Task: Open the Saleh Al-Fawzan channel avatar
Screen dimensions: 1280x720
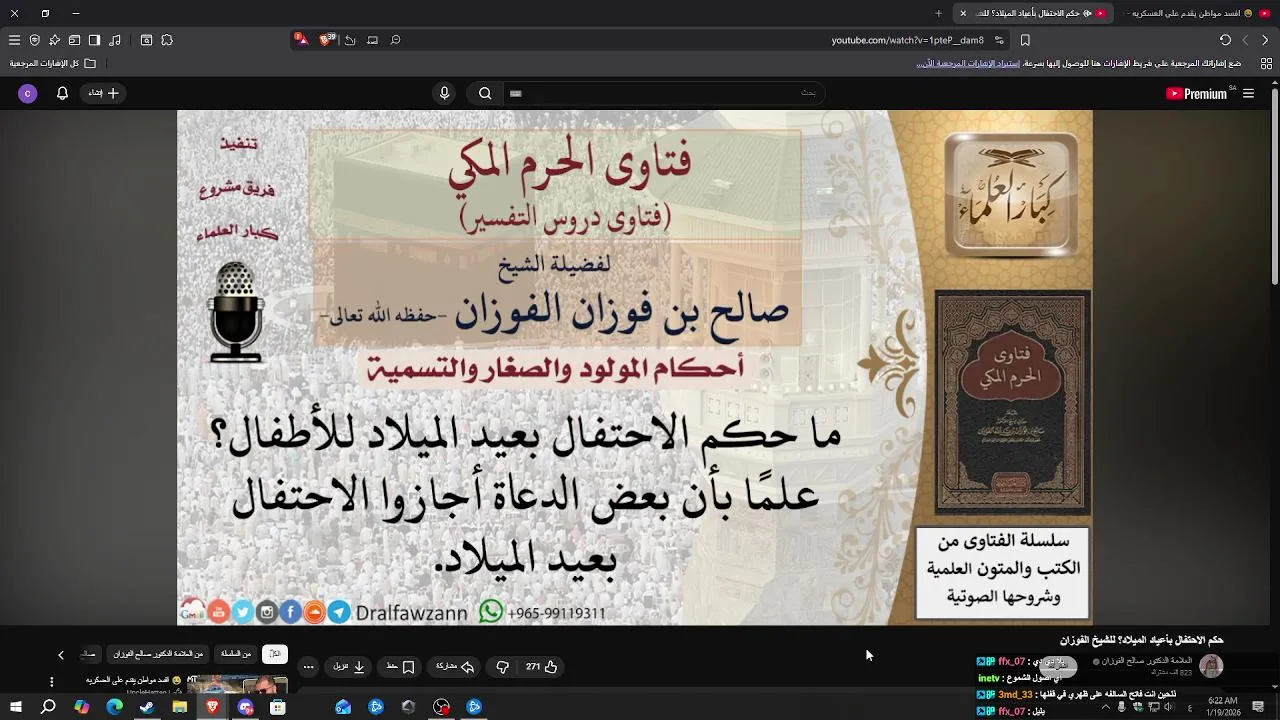Action: pyautogui.click(x=1211, y=666)
